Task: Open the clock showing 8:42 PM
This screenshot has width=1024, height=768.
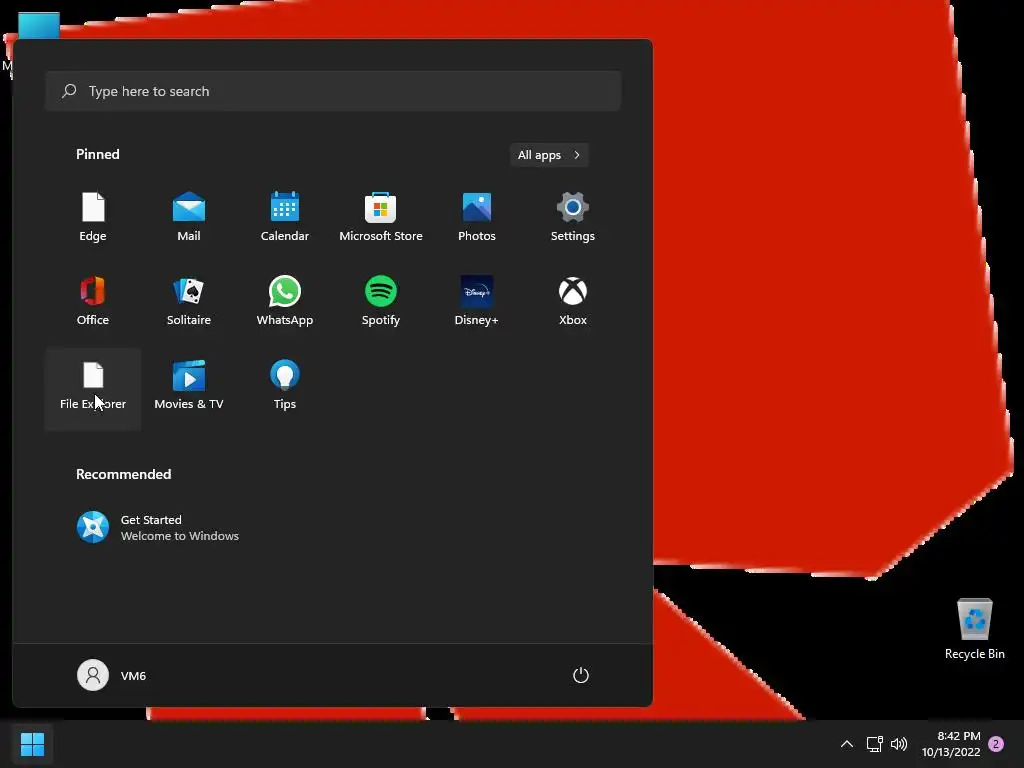Action: [x=951, y=744]
